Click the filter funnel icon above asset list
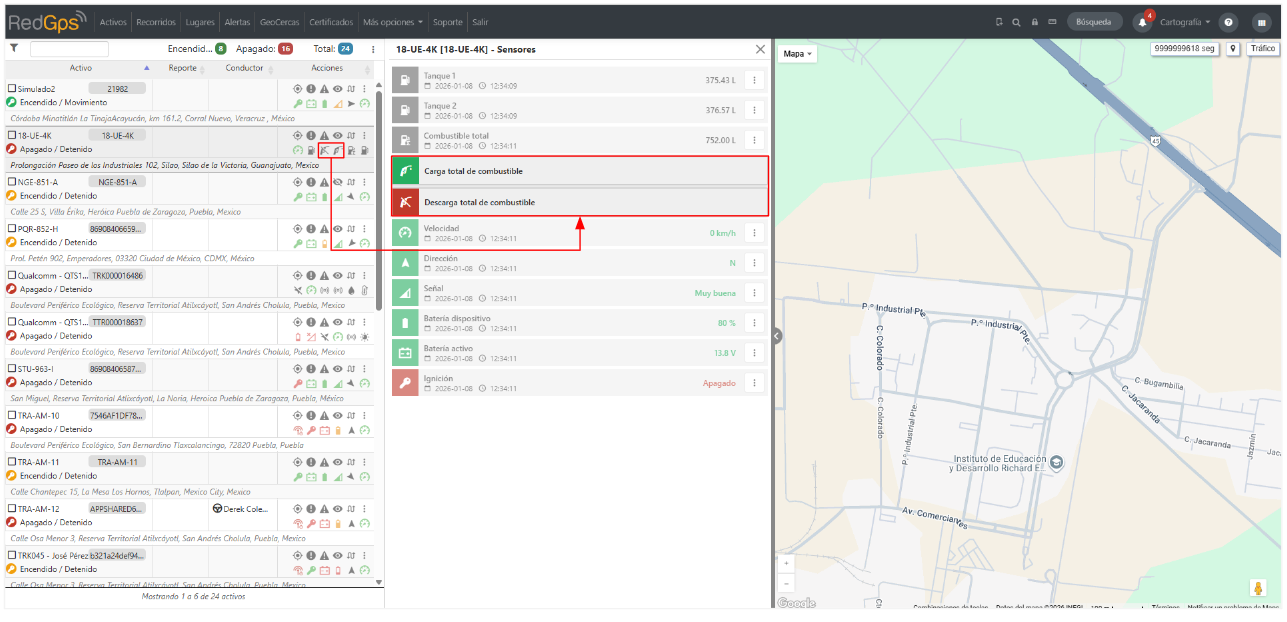This screenshot has height=622, width=1287. (14, 48)
